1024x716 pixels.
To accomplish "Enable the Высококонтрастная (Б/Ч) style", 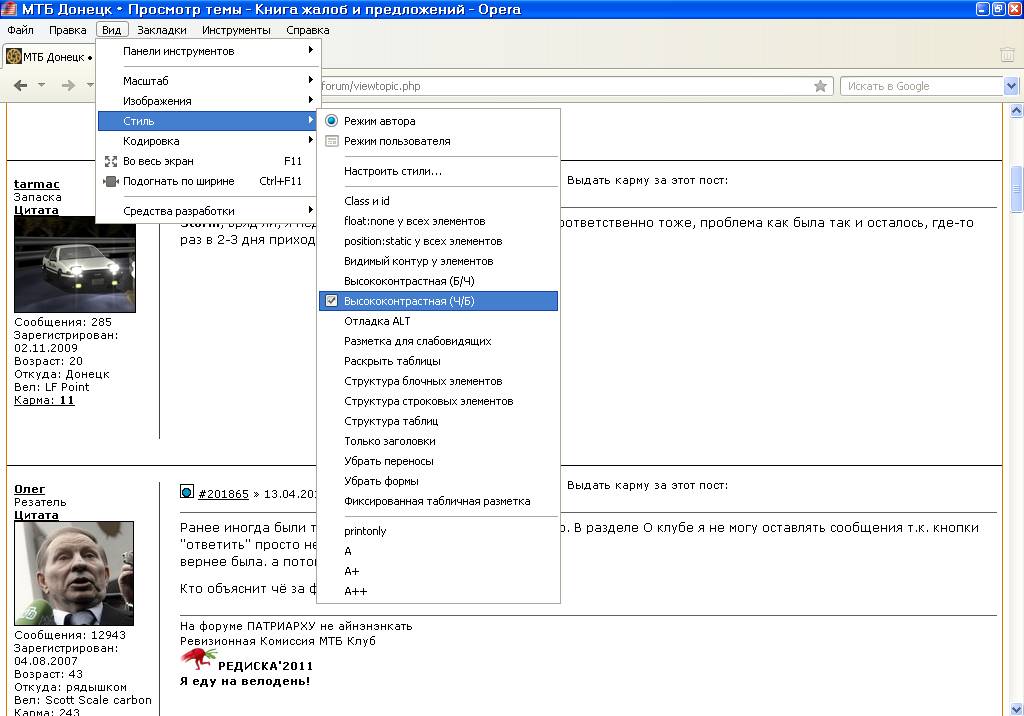I will (x=409, y=281).
